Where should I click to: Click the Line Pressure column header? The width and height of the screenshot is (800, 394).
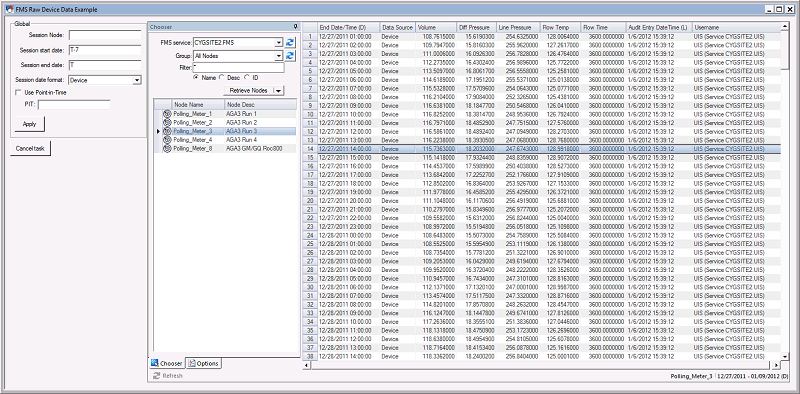click(518, 27)
